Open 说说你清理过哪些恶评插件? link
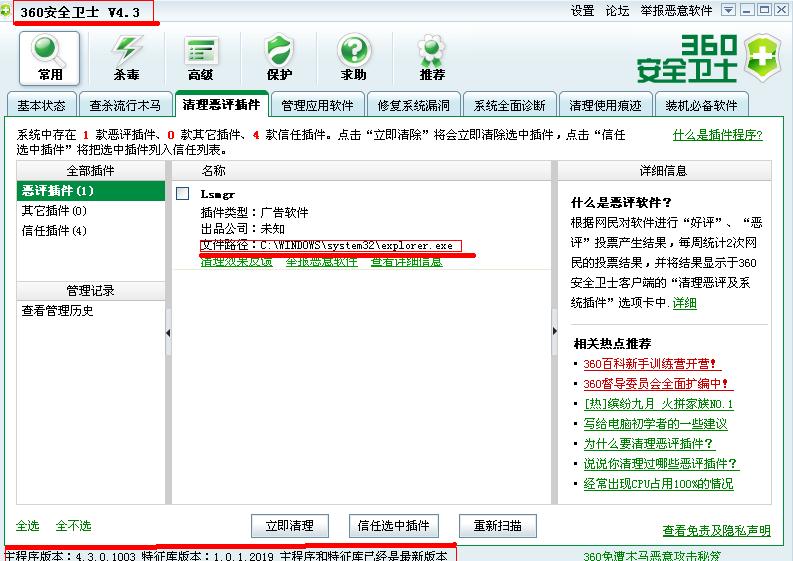Screen dimensions: 793x561 coord(661,464)
